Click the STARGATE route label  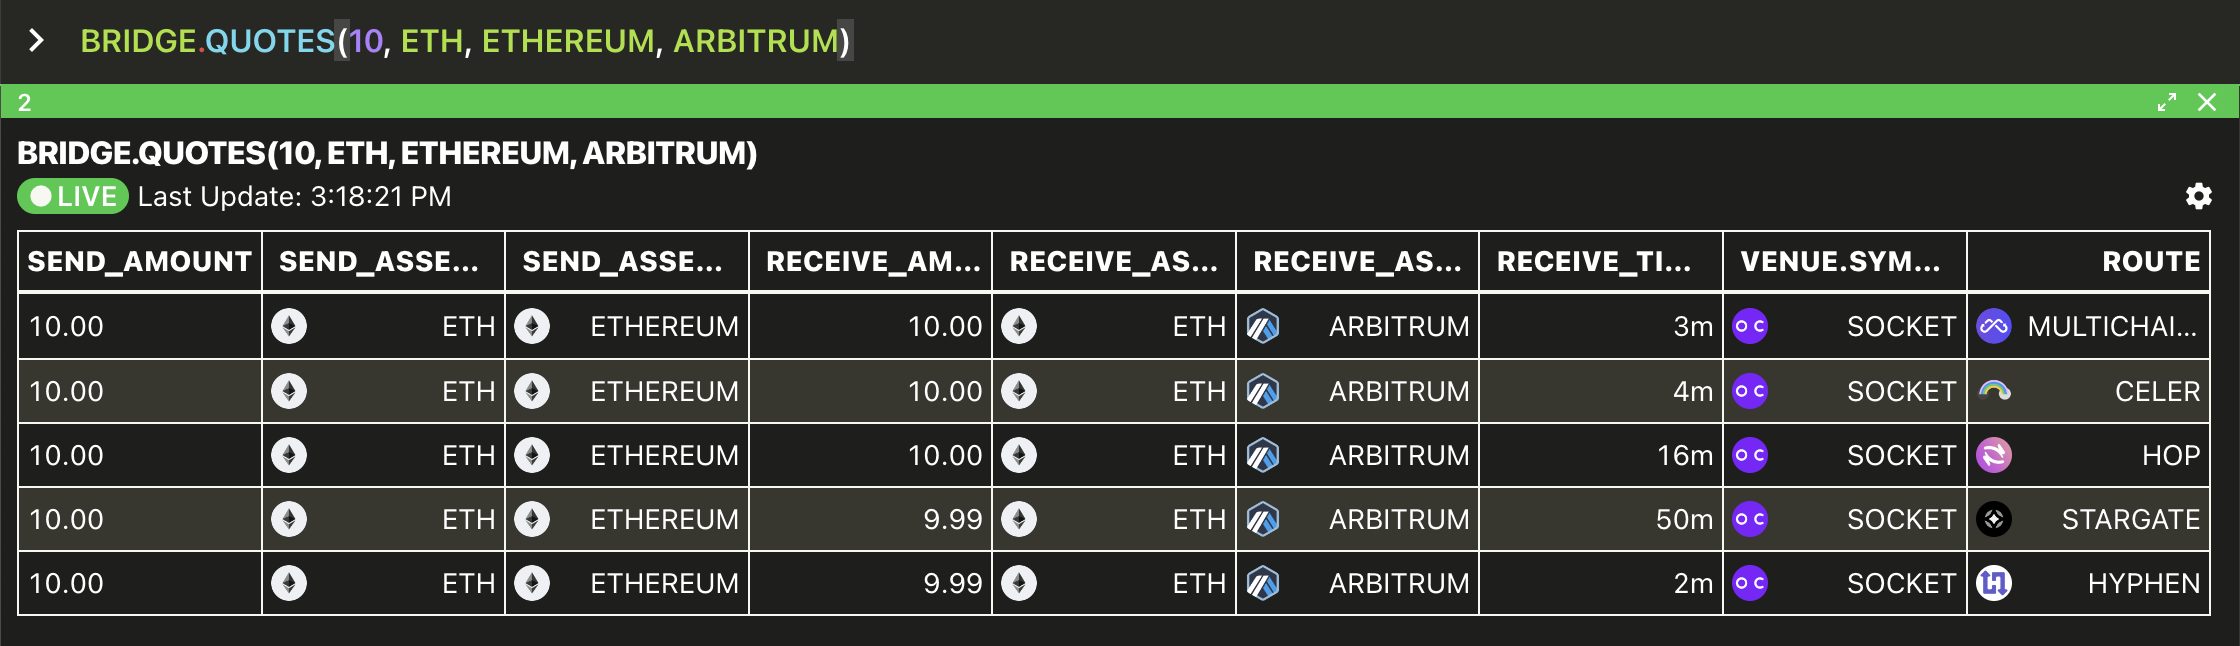[x=2130, y=519]
